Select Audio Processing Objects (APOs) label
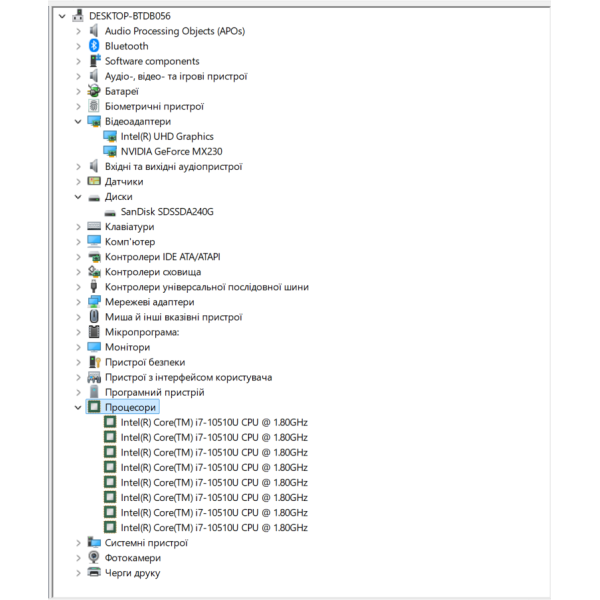The width and height of the screenshot is (600, 600). (175, 31)
